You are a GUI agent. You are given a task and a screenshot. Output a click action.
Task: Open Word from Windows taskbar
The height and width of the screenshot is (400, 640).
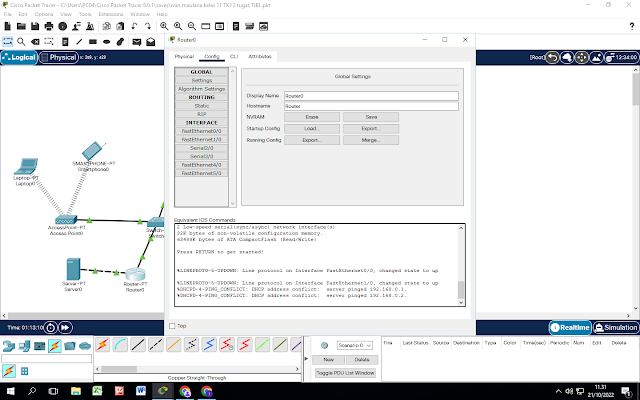pyautogui.click(x=141, y=391)
